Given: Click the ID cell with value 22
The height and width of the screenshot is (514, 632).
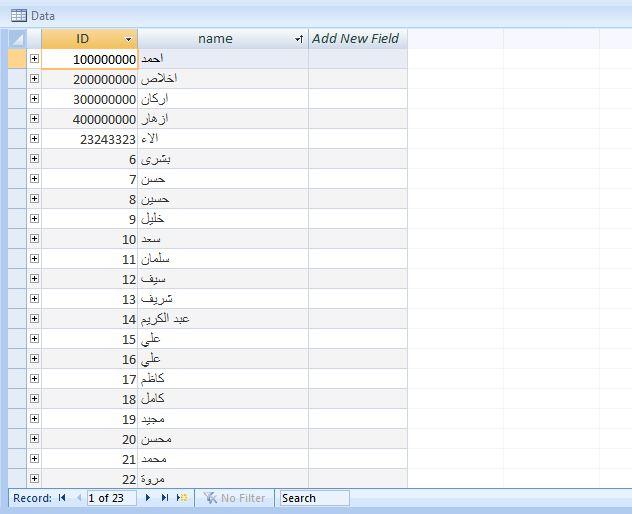Looking at the screenshot, I should 89,479.
